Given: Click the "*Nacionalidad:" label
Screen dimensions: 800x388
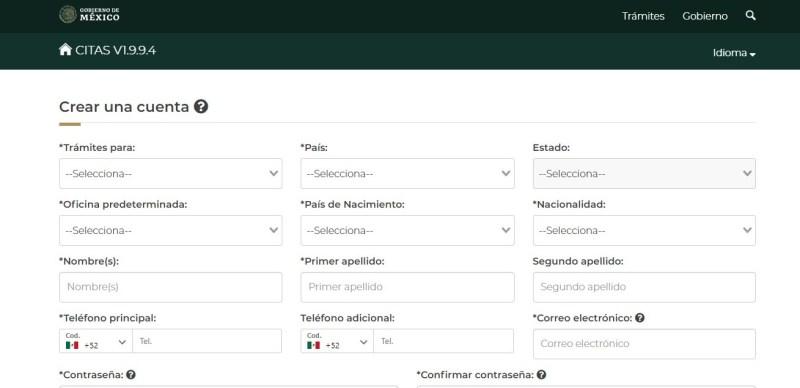Looking at the screenshot, I should click(569, 204).
